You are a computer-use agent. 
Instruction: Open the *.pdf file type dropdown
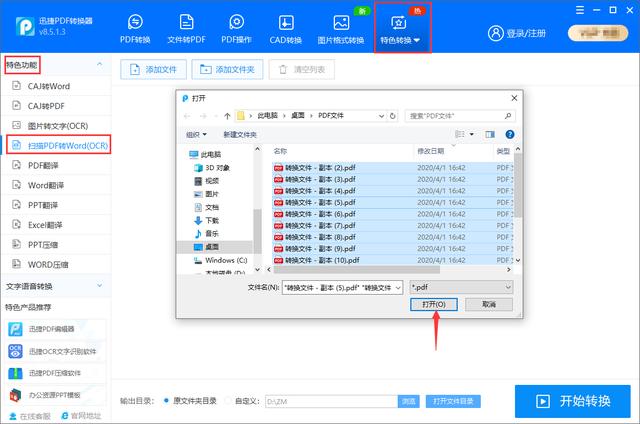click(461, 287)
